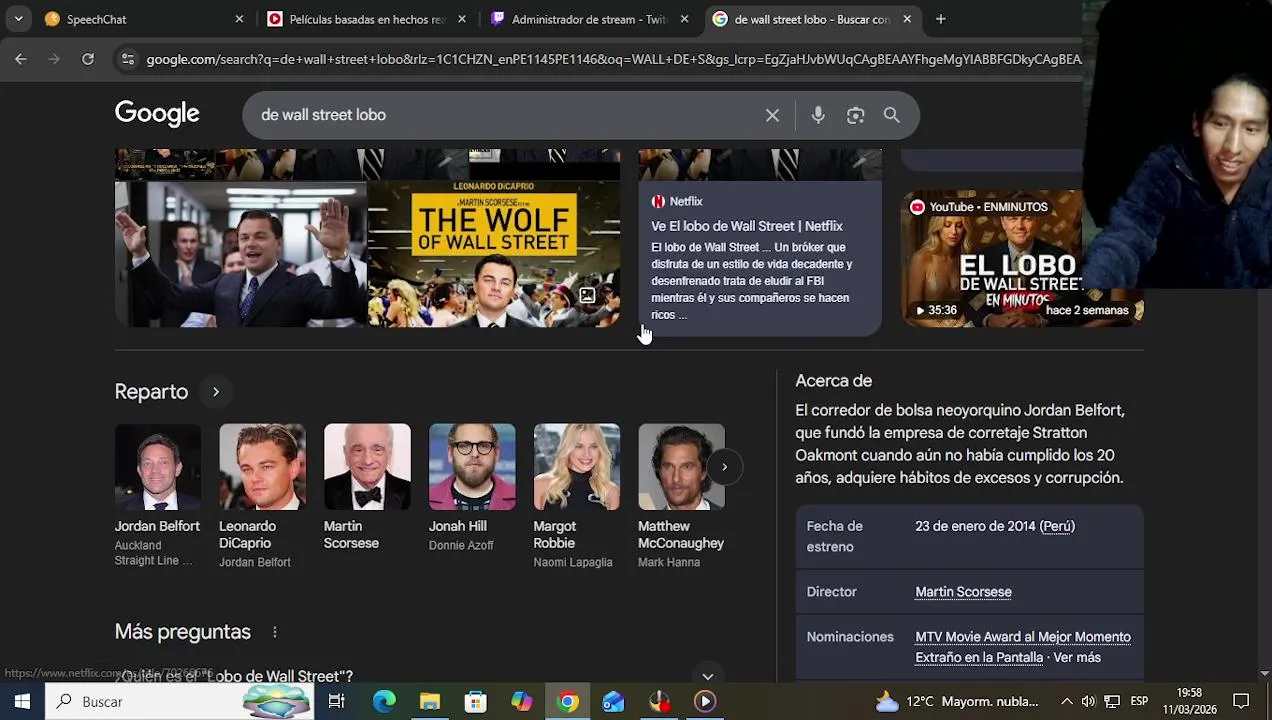Open Leonardo DiCaprio cast entry
Screen dimensions: 1272x720
click(x=262, y=496)
